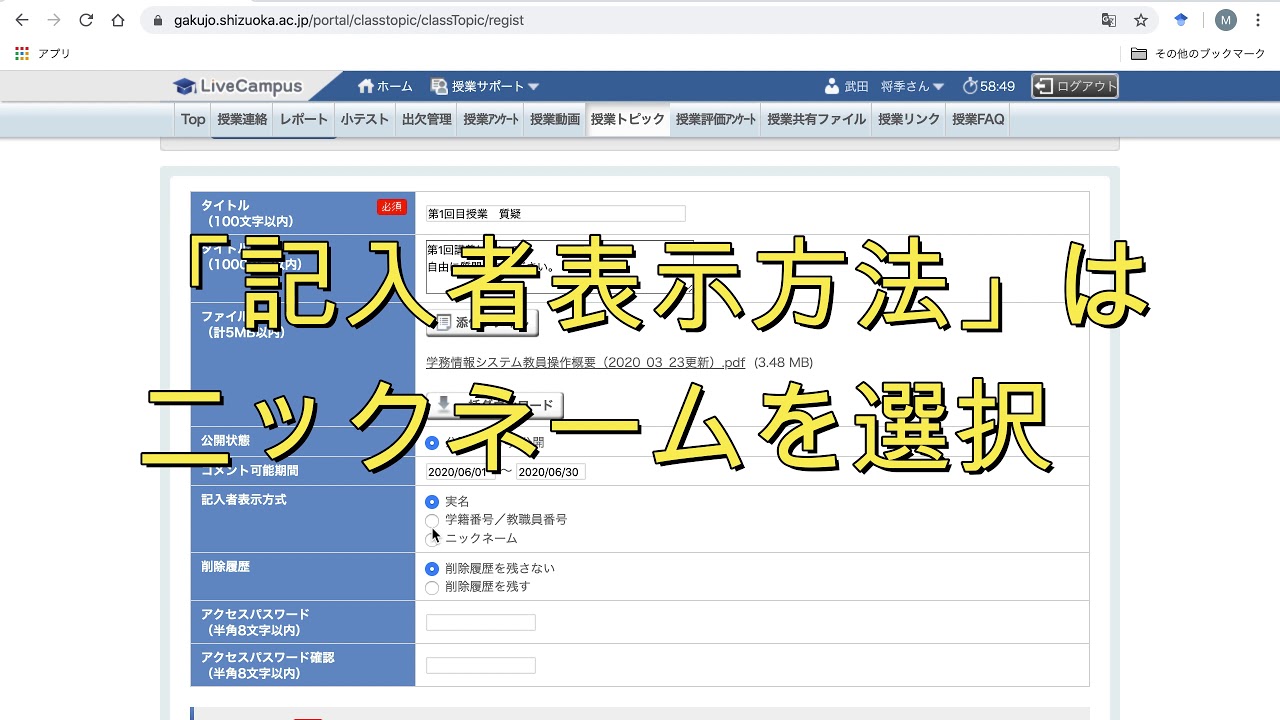Open the 授業FAQ tab
Screen dimensions: 1280x720
[978, 119]
